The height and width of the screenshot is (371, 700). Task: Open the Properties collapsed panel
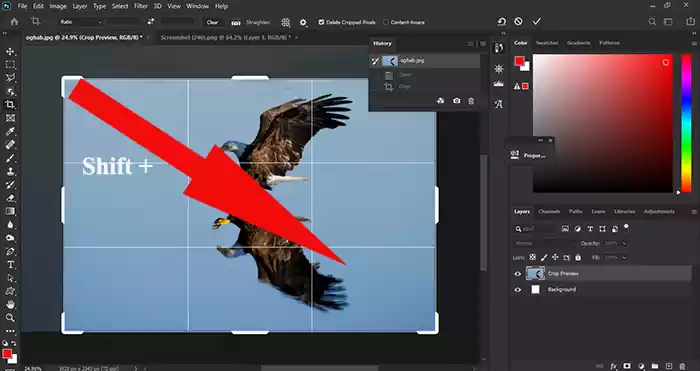[529, 155]
